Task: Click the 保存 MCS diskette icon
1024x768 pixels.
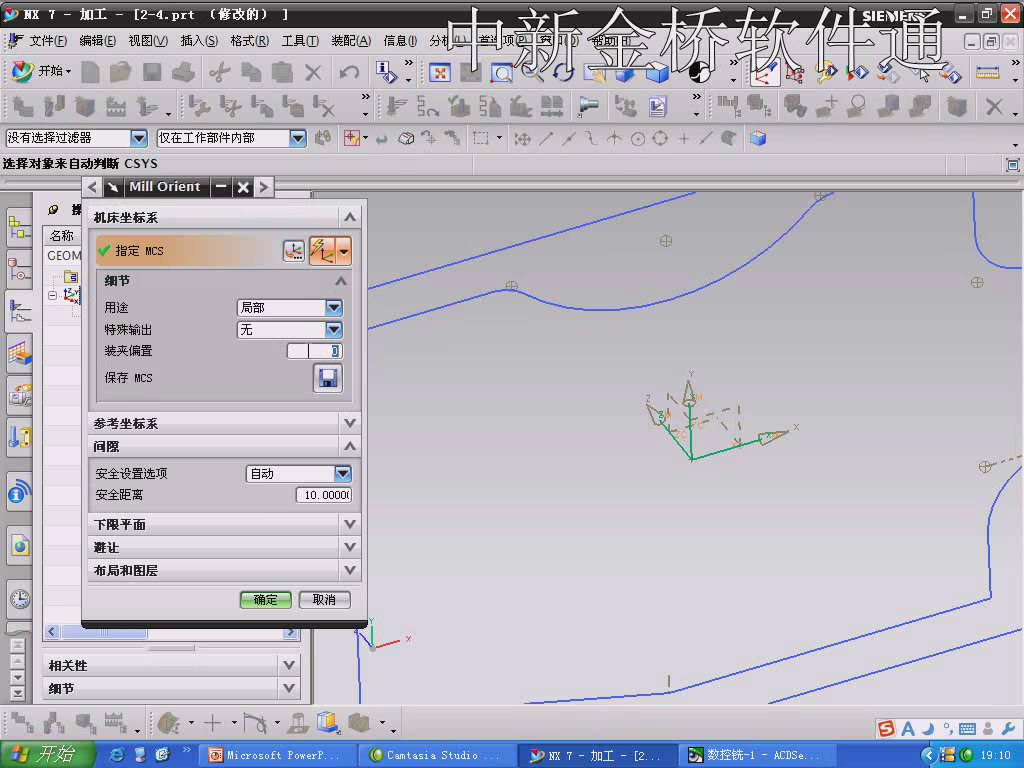Action: (328, 378)
